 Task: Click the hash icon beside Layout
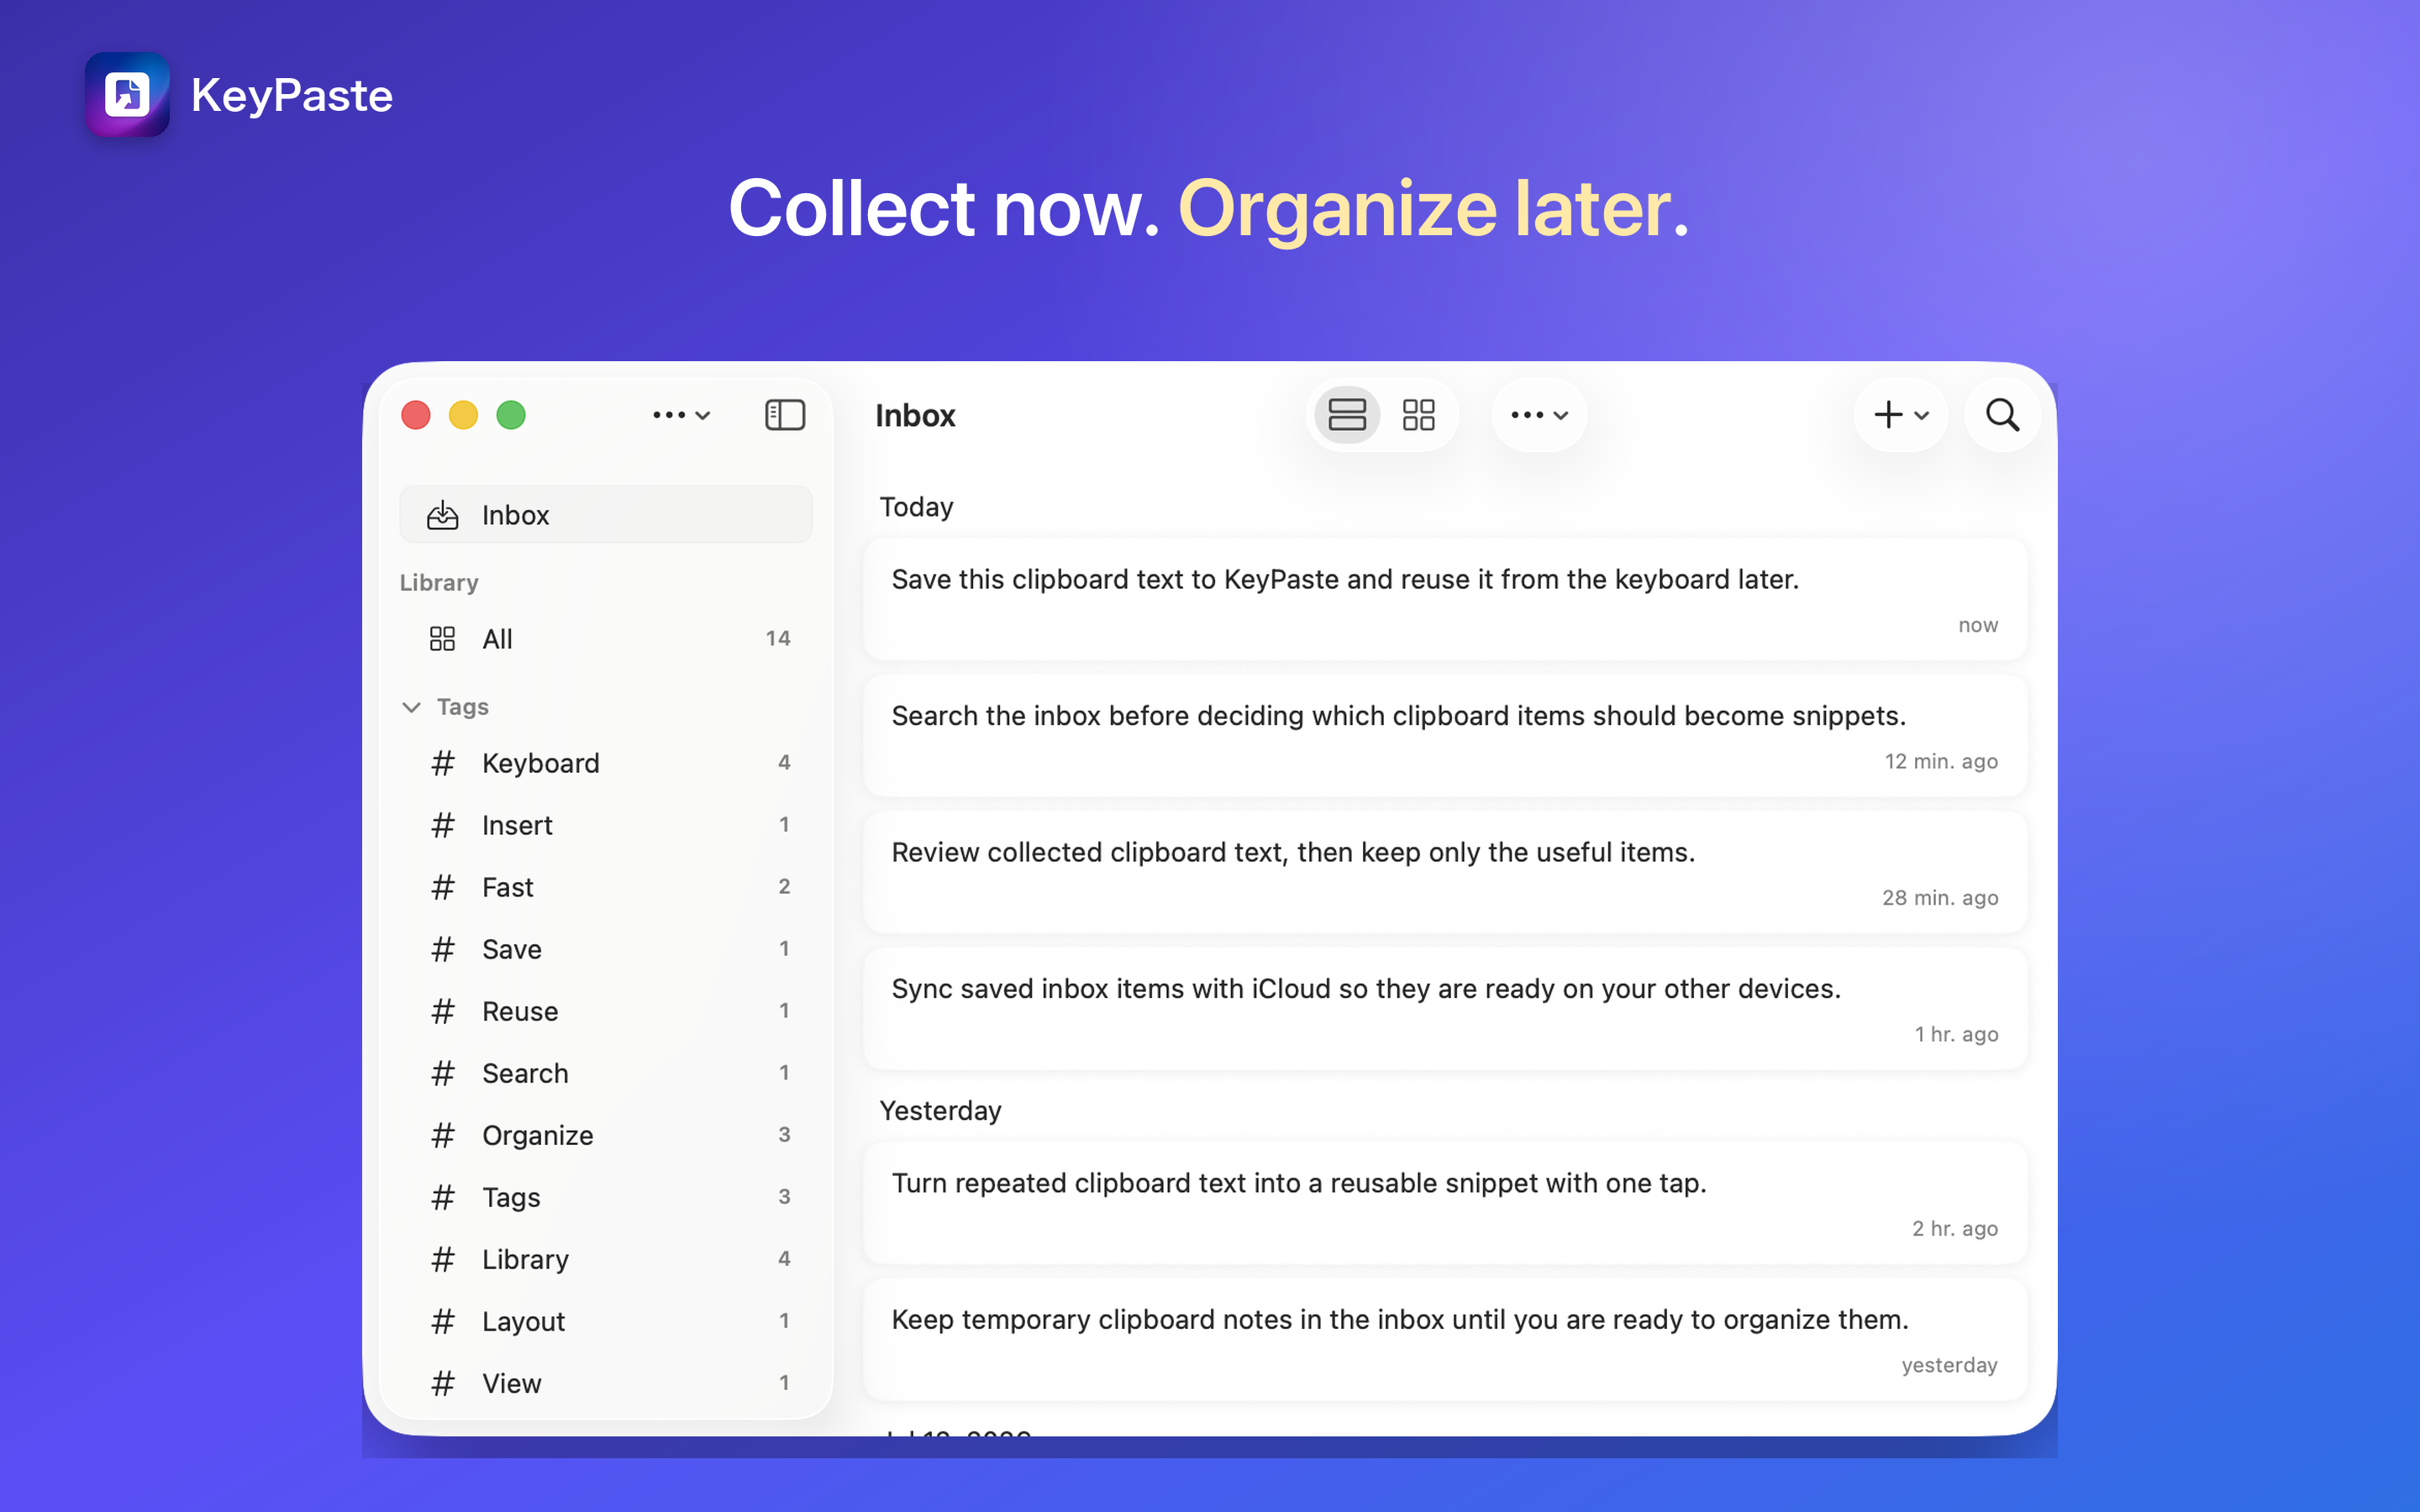coord(442,1321)
